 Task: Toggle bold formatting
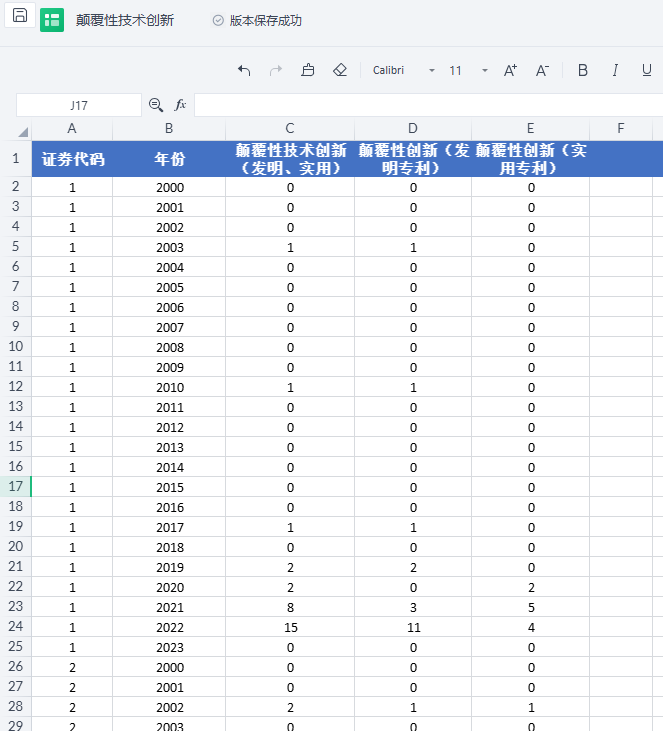coord(582,70)
